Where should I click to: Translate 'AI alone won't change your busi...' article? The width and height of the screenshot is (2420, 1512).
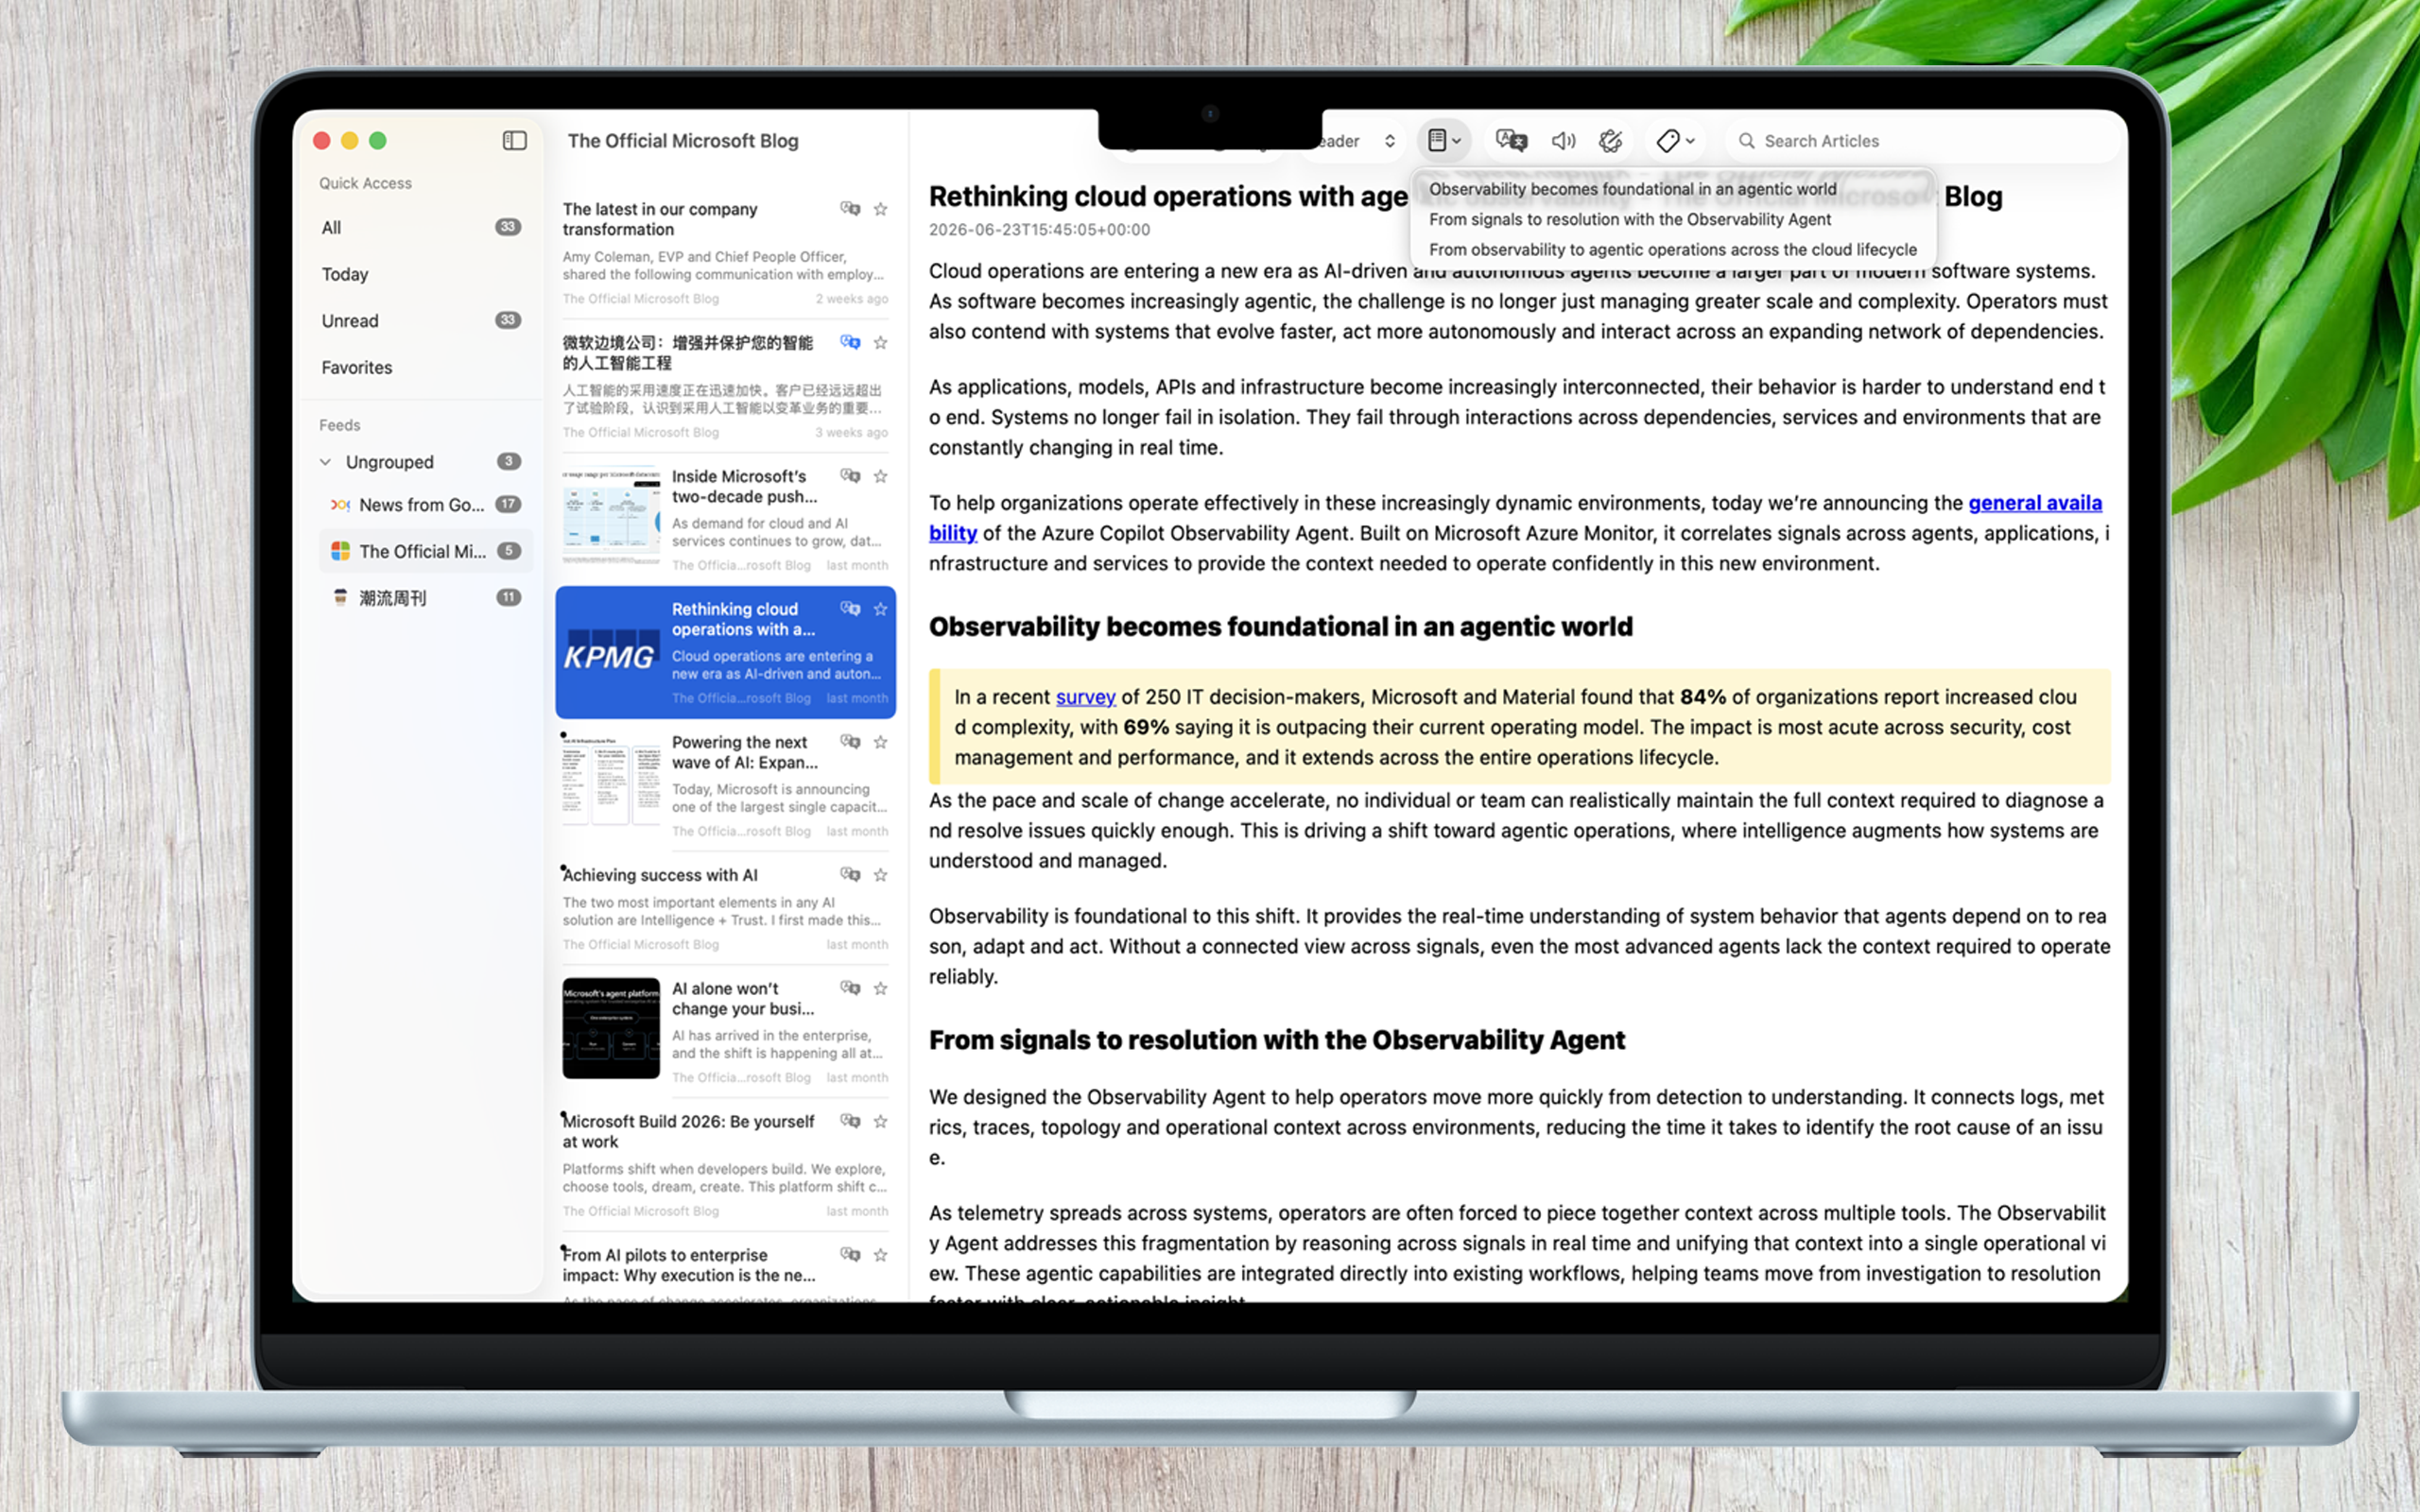tap(850, 988)
